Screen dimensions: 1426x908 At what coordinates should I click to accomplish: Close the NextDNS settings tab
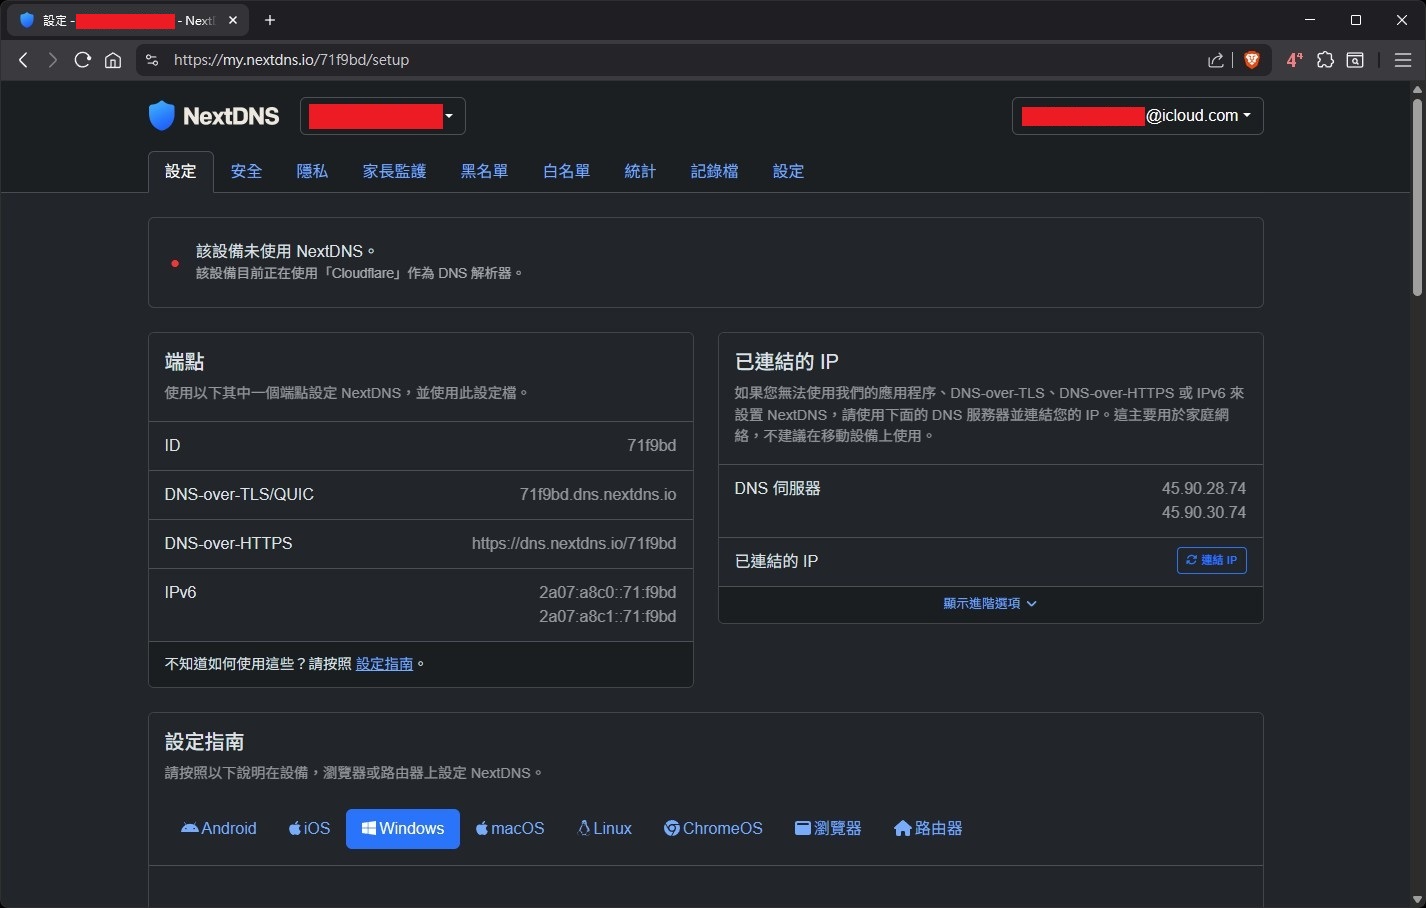(233, 20)
